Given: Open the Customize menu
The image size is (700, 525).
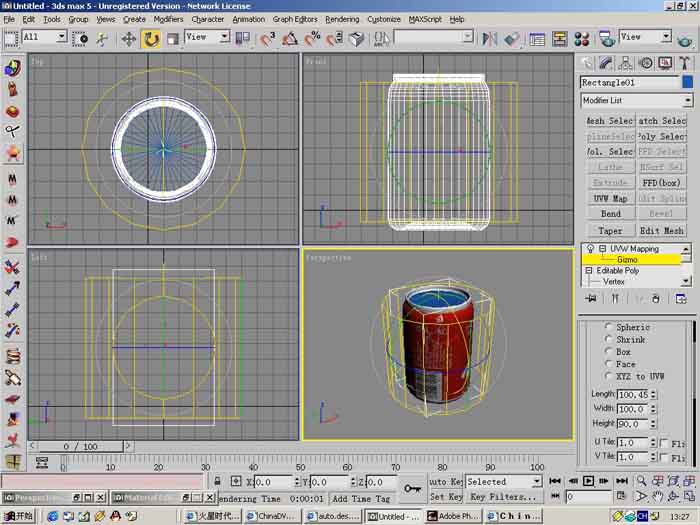Looking at the screenshot, I should (383, 19).
